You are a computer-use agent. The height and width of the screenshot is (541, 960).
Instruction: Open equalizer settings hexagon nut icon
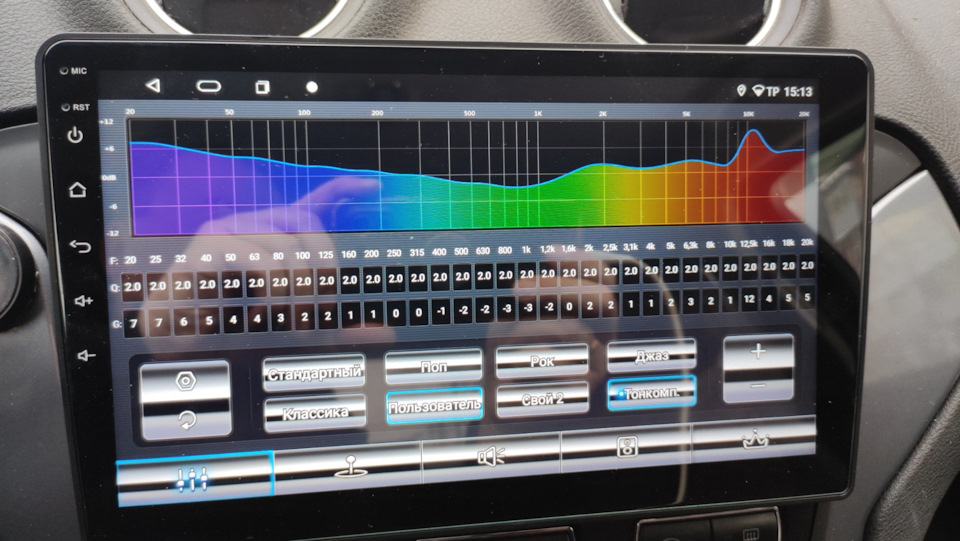click(x=186, y=381)
